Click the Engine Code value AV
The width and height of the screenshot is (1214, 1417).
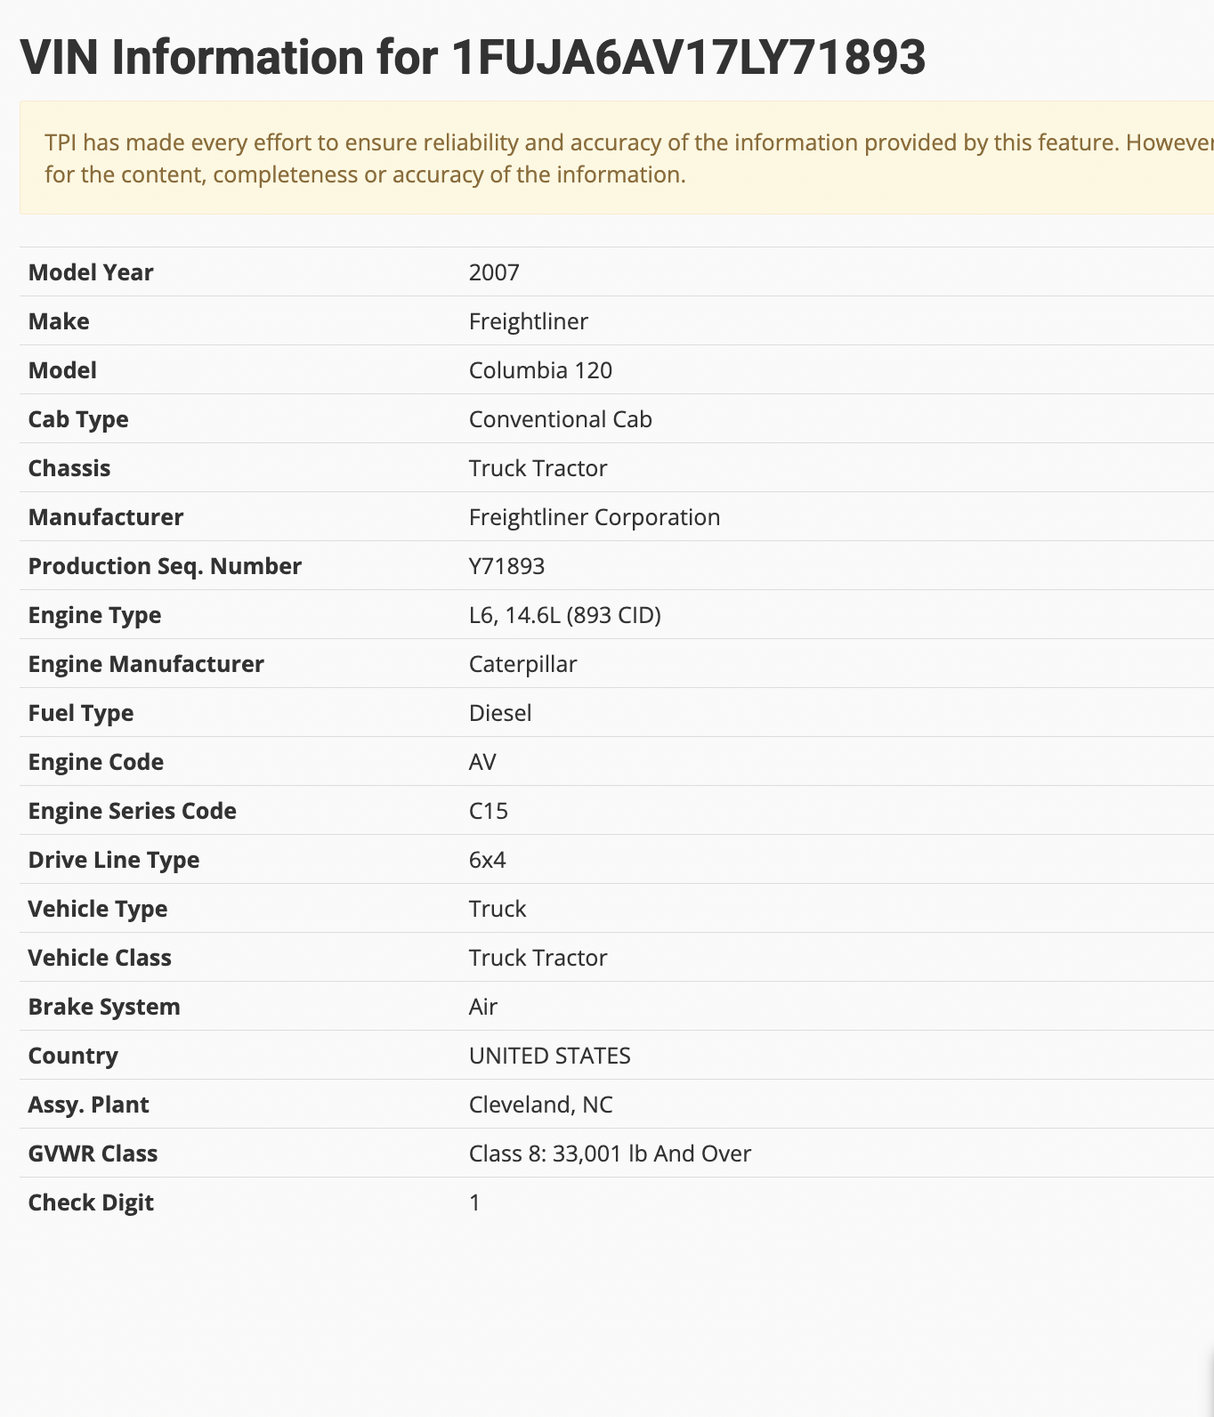pos(482,762)
